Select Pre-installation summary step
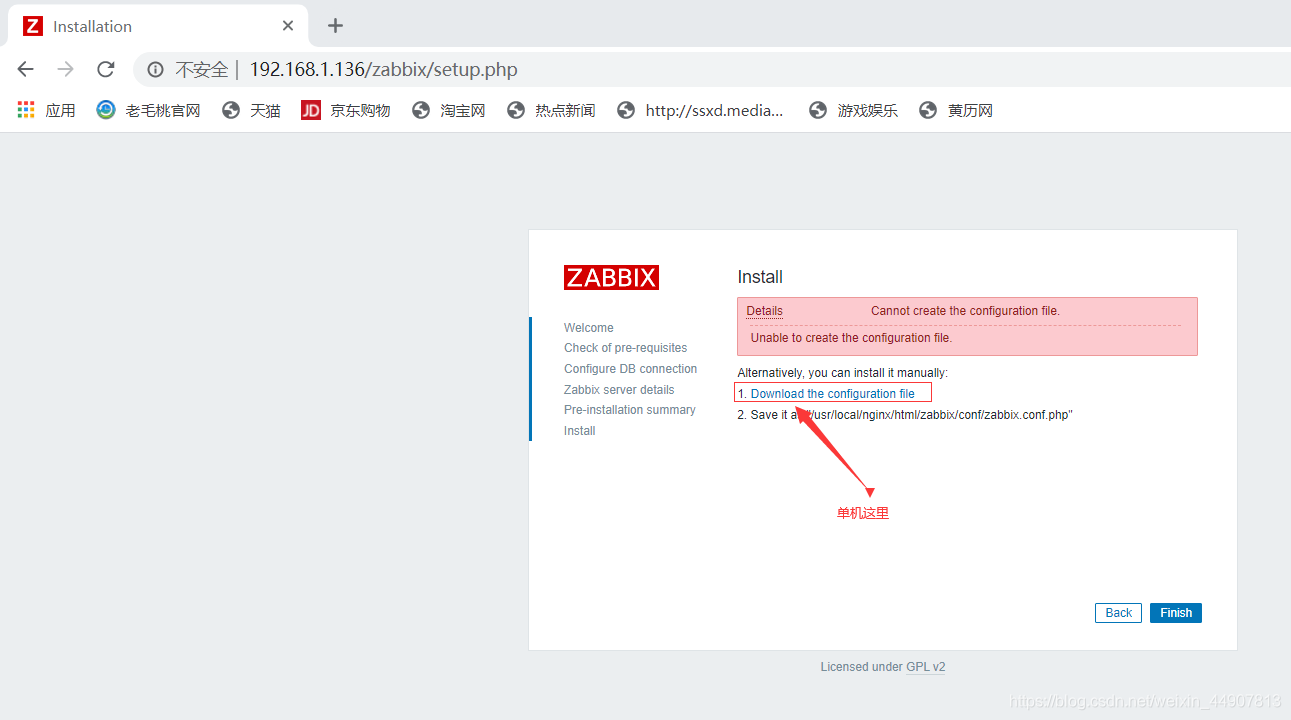Screen dimensions: 1291x720 pos(630,410)
